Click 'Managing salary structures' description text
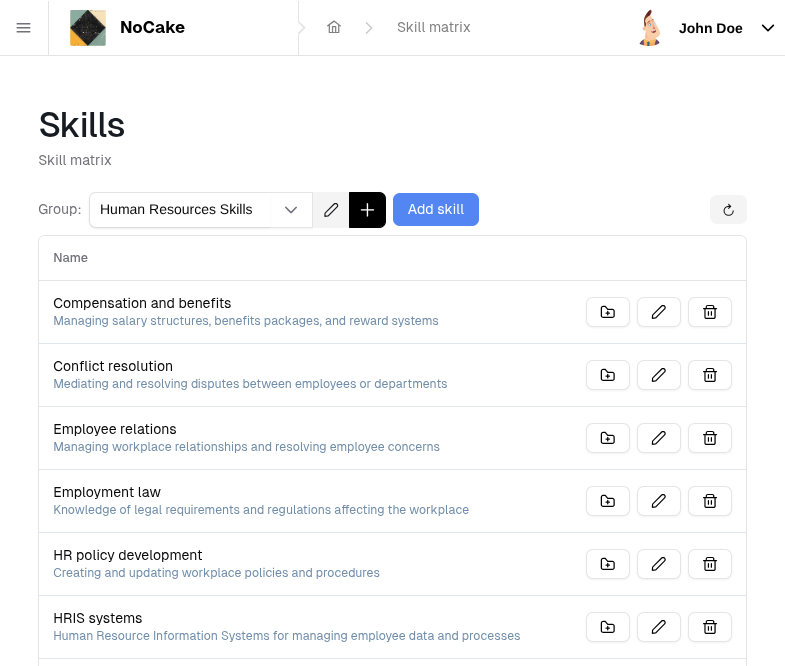The height and width of the screenshot is (666, 785). point(246,321)
